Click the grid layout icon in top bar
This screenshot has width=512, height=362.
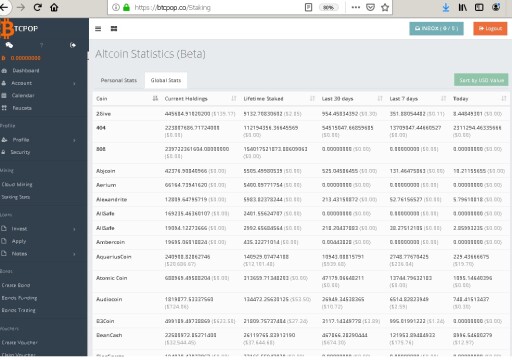(x=114, y=29)
